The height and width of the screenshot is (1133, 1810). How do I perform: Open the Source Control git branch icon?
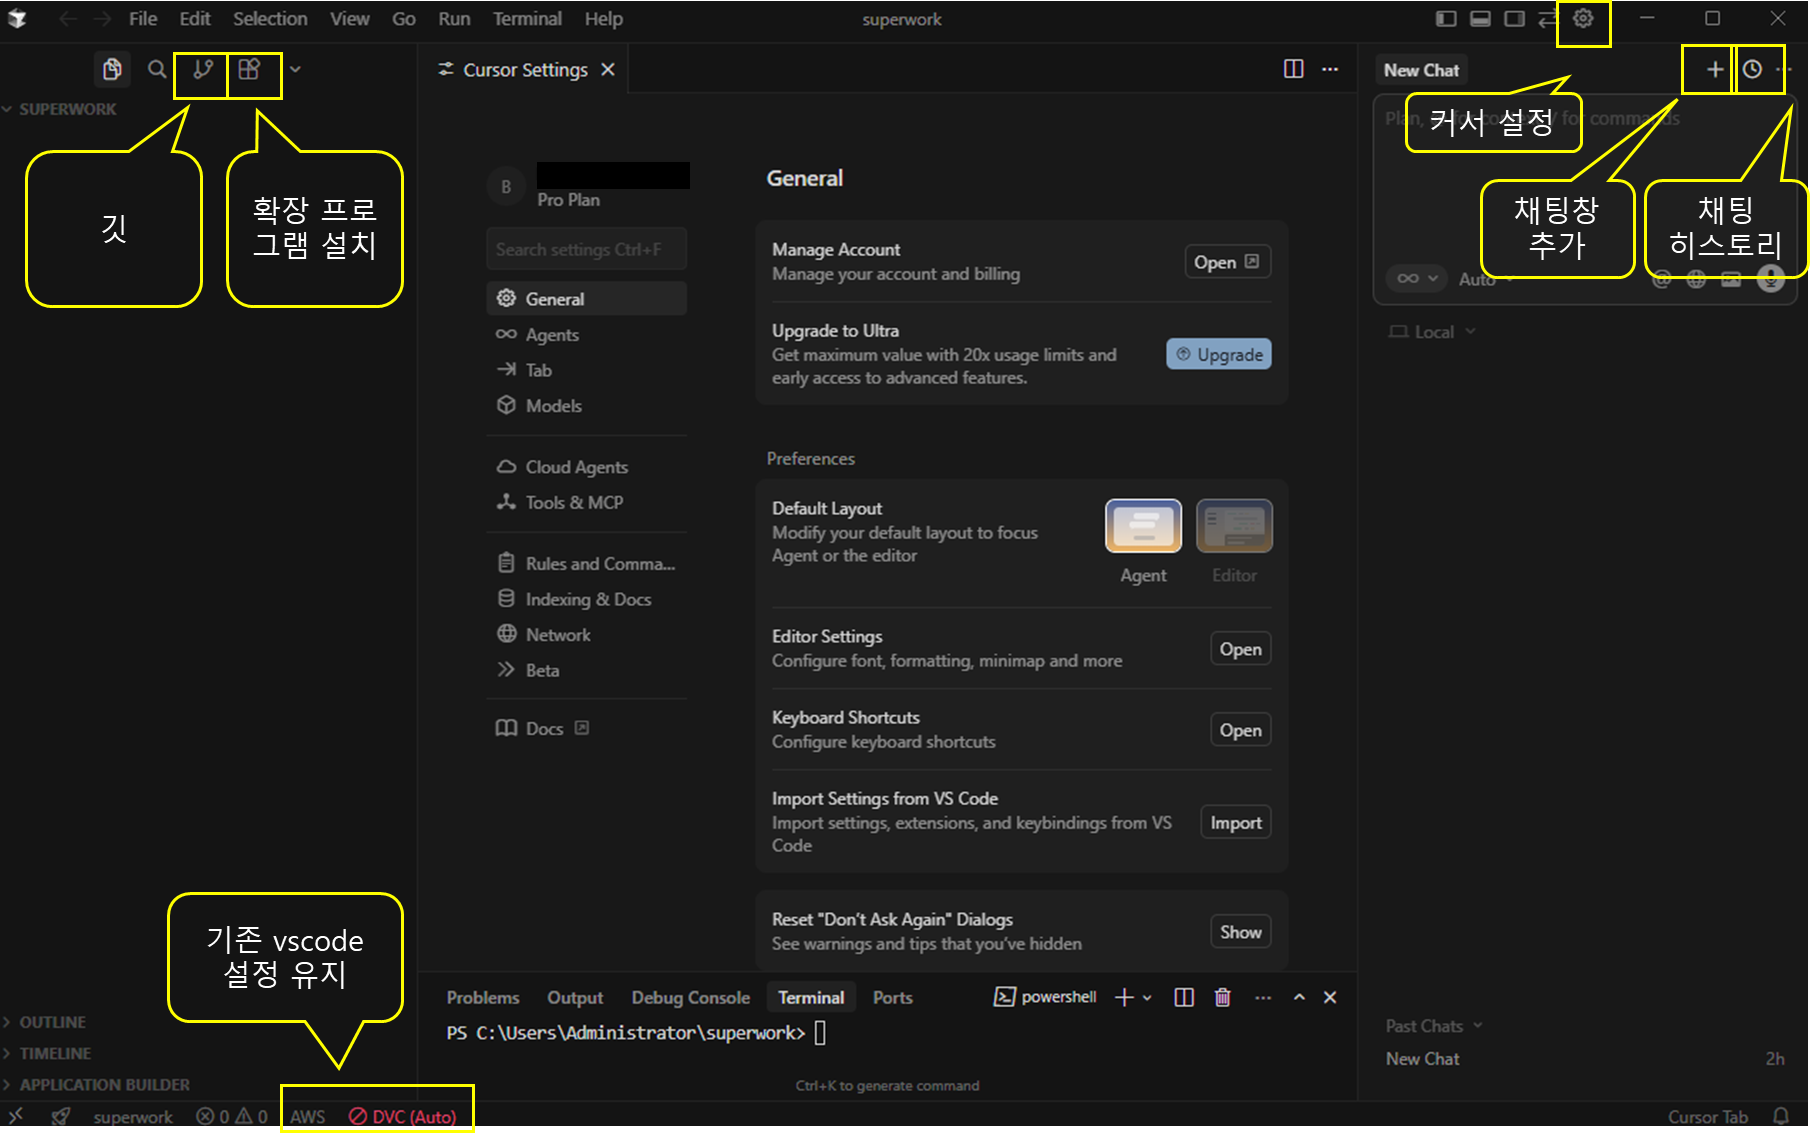pos(203,69)
